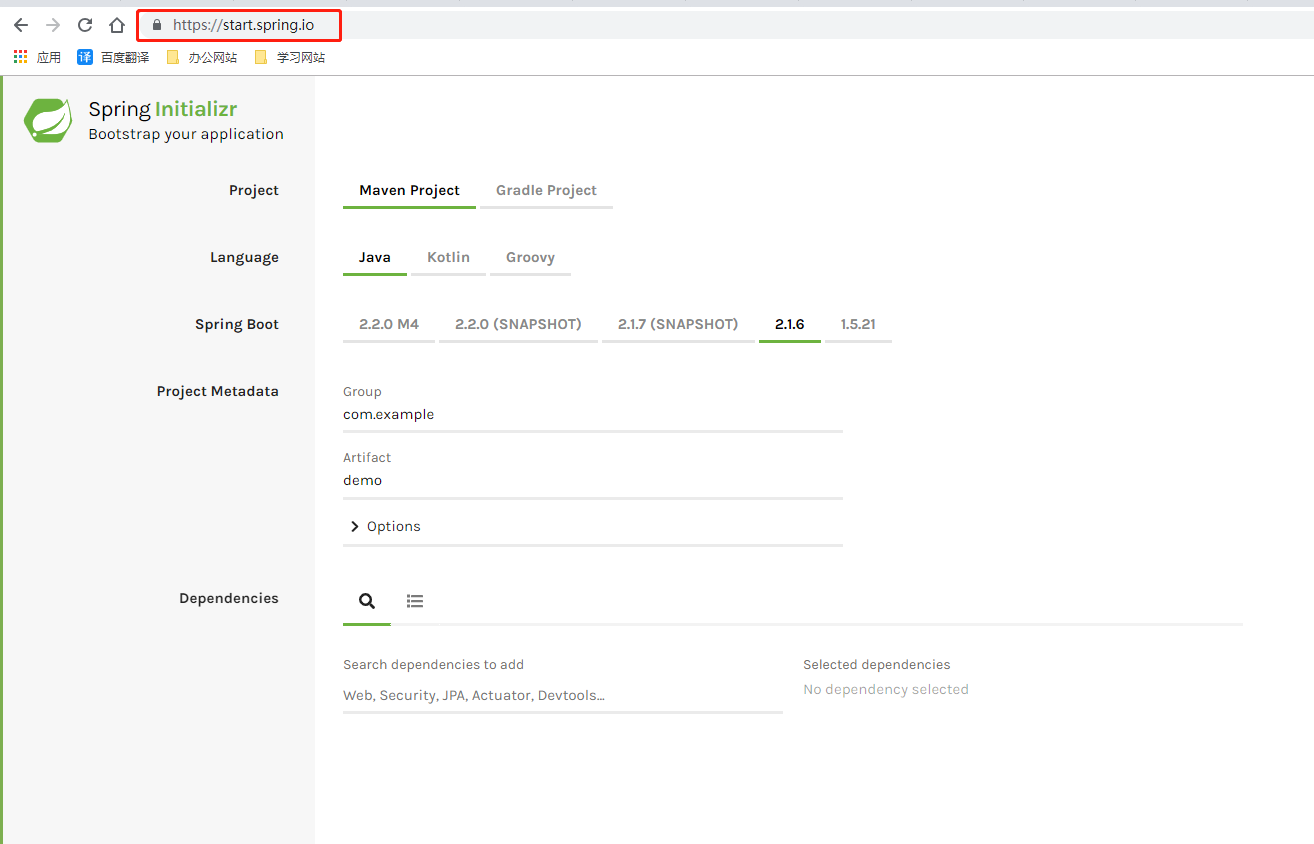This screenshot has width=1314, height=844.
Task: Click the Spring Initializr leaf logo
Action: [x=47, y=120]
